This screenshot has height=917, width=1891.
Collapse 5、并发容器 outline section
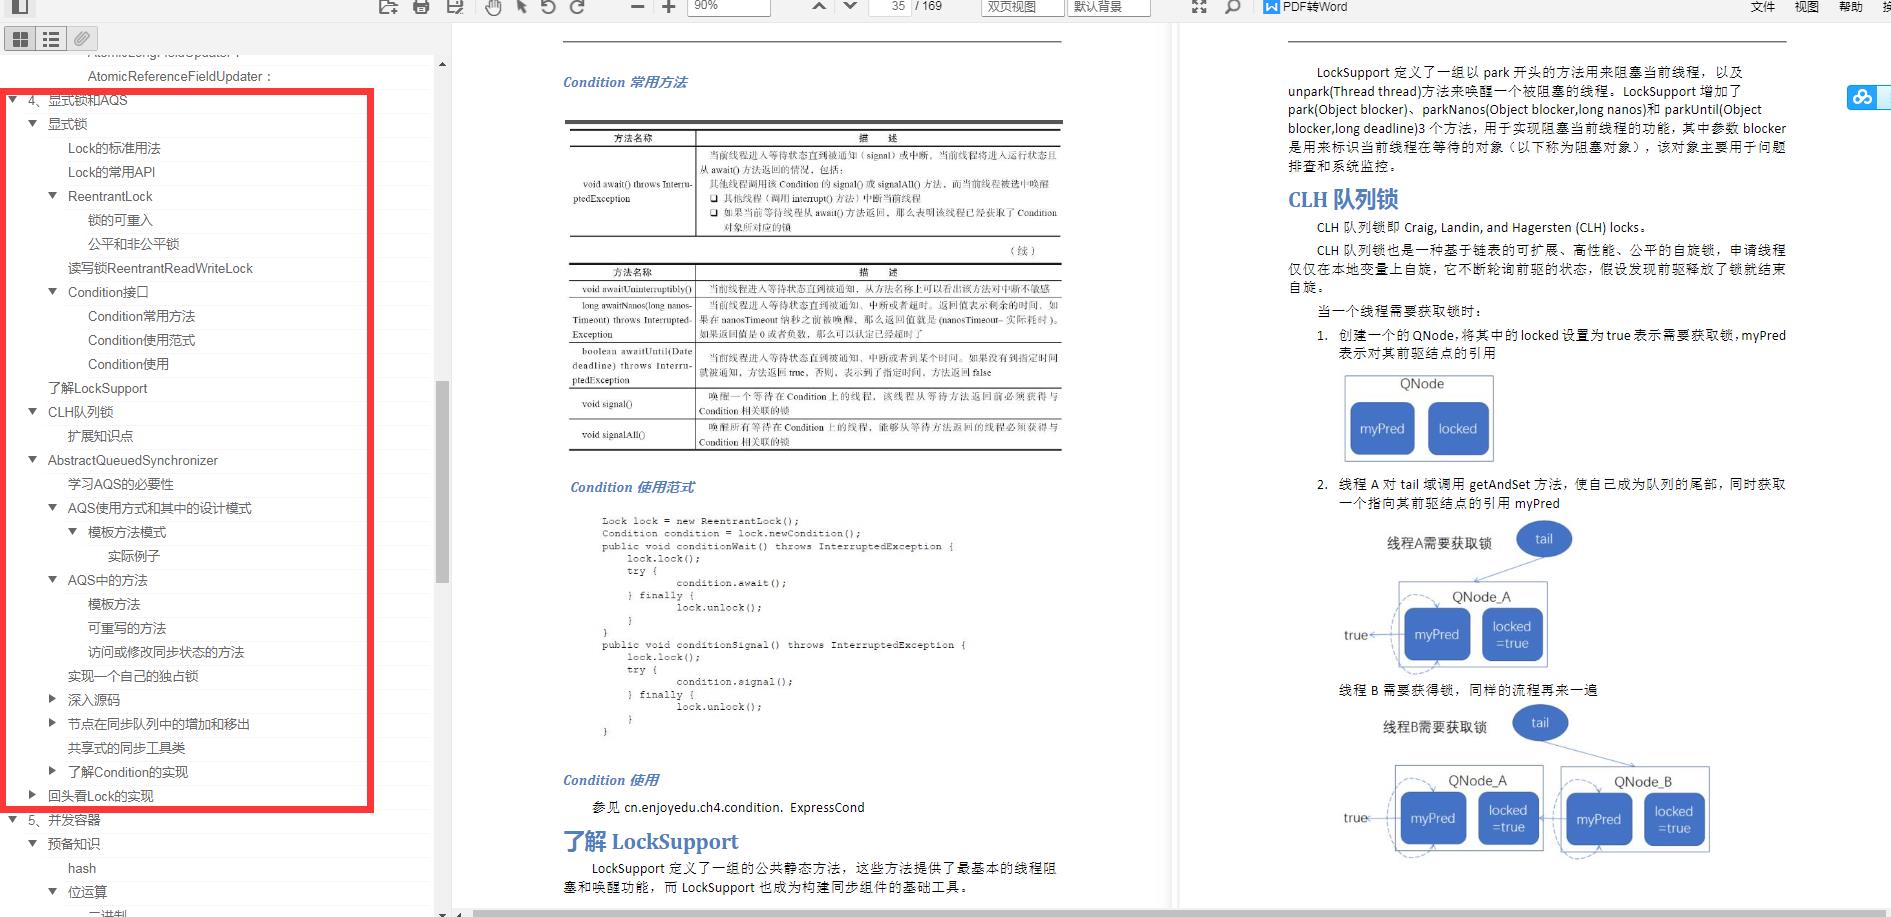[x=13, y=820]
